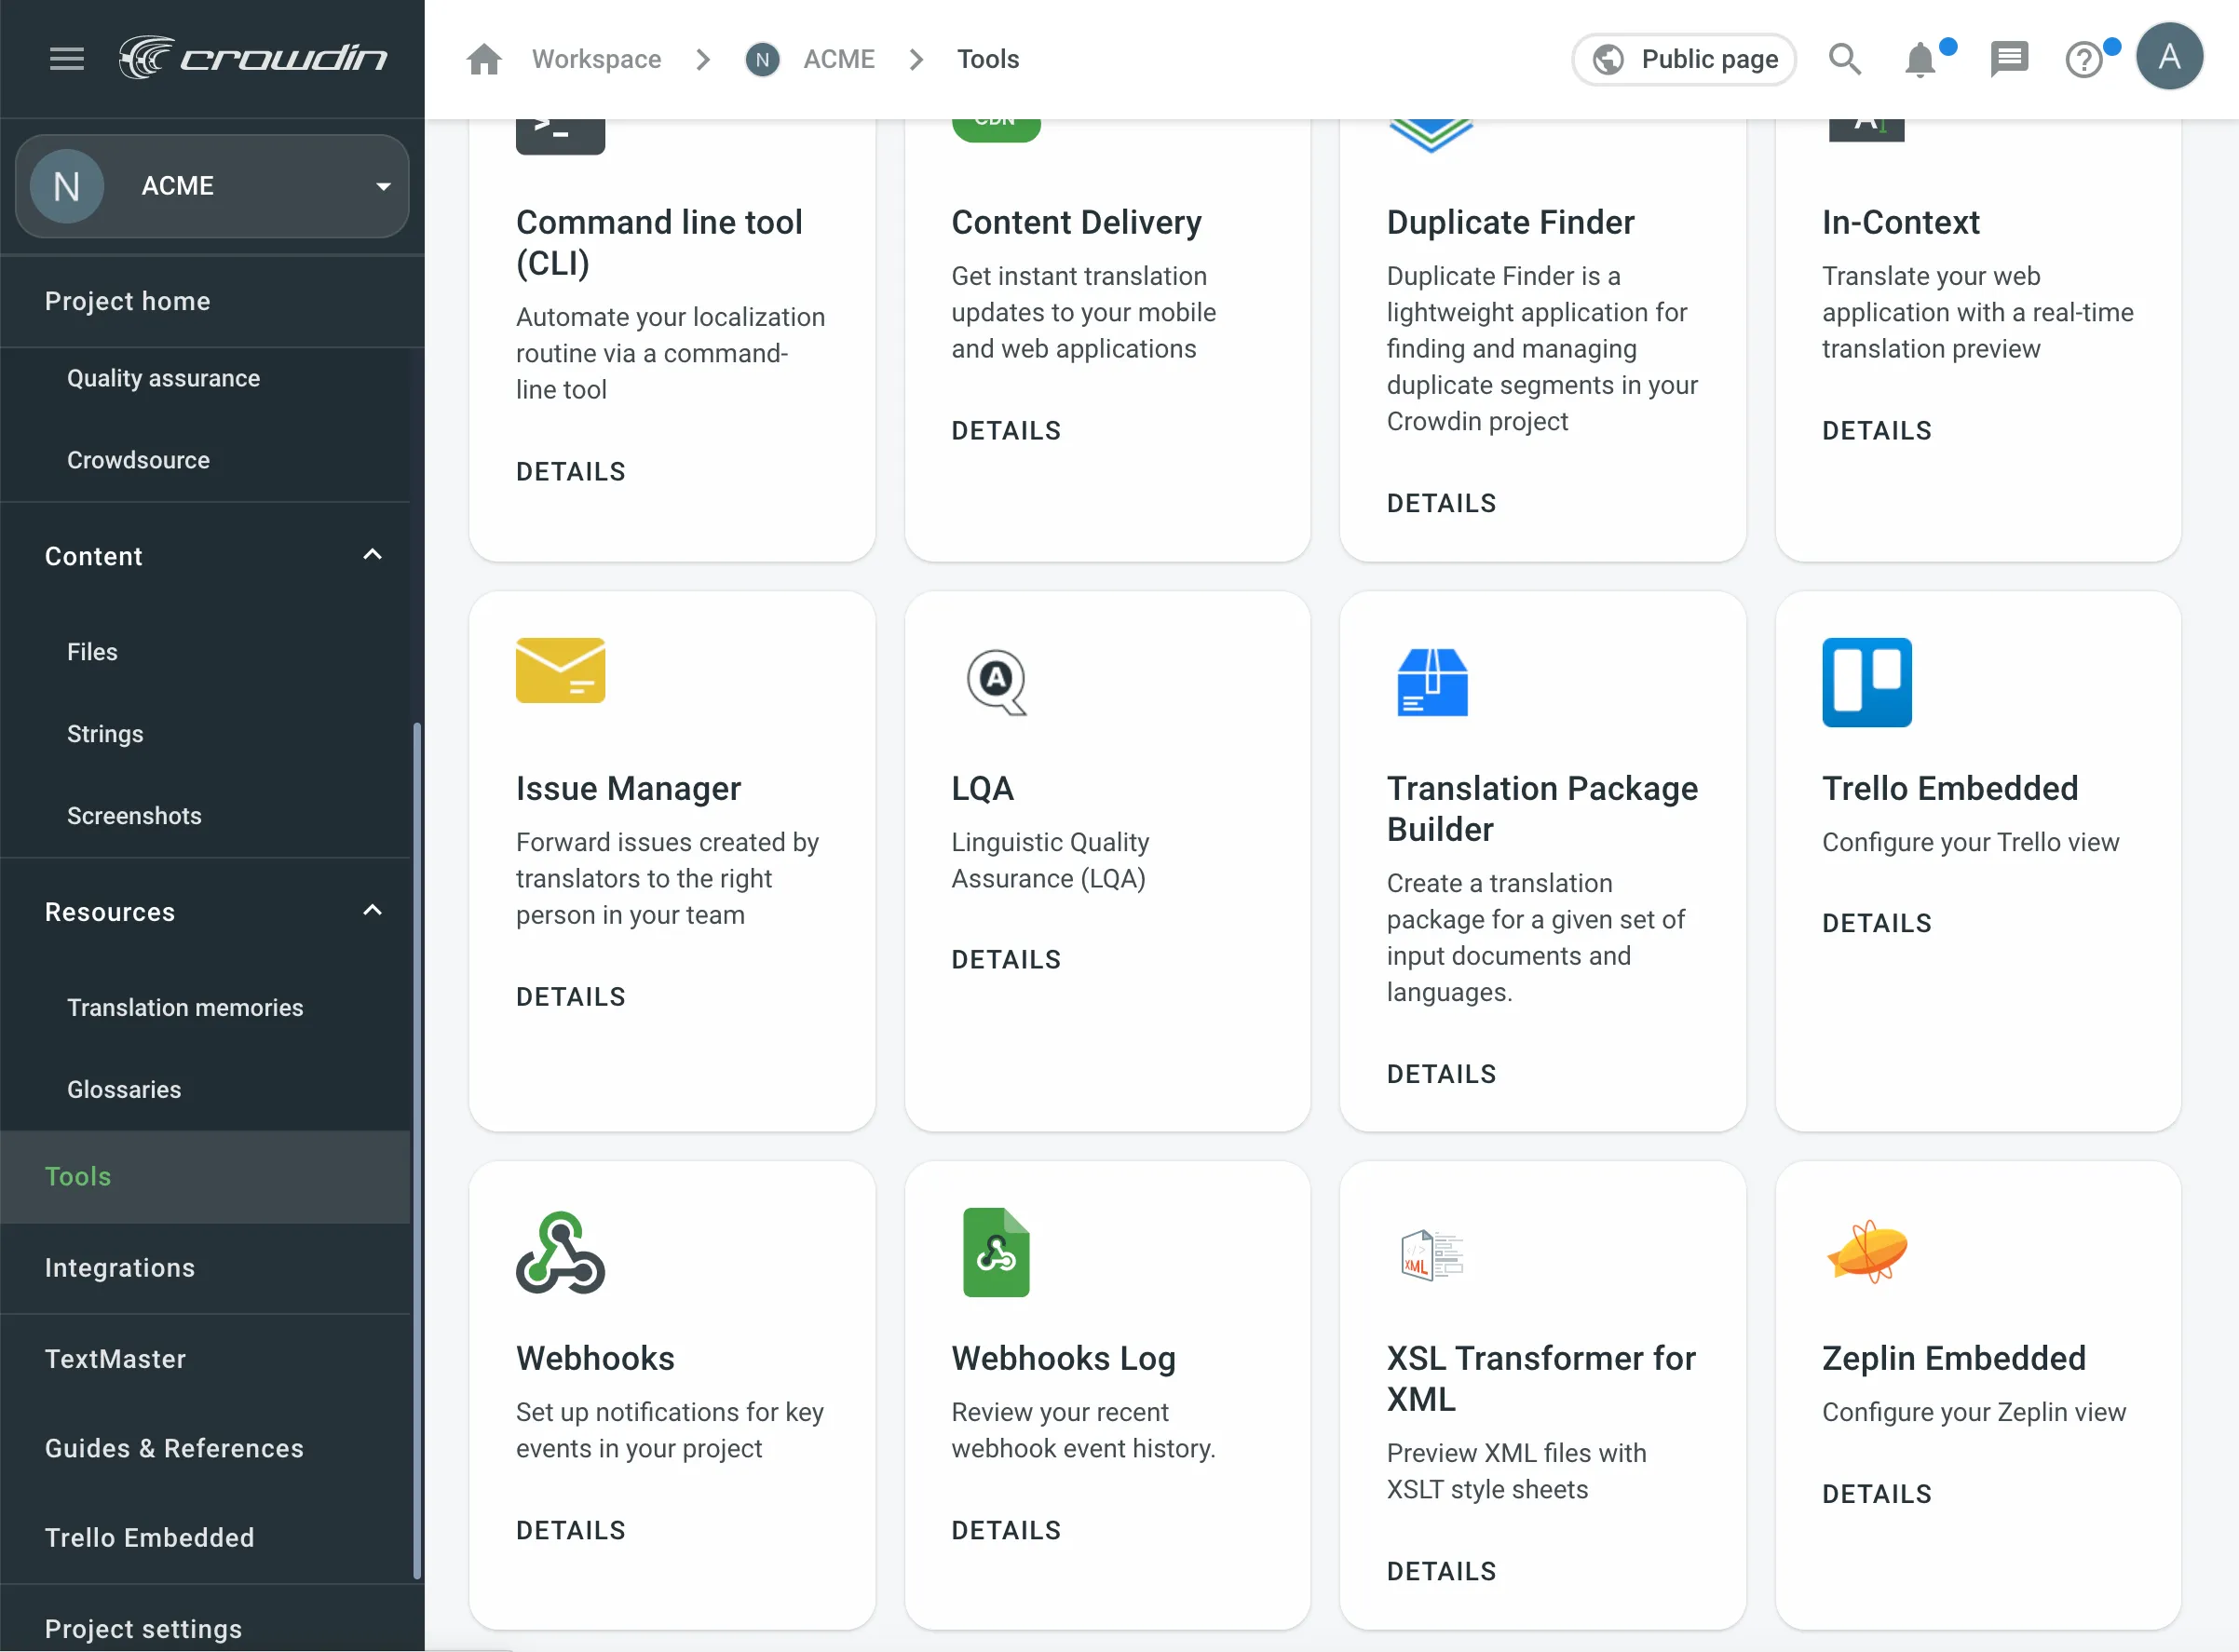The width and height of the screenshot is (2239, 1652).
Task: Click the Zeplin Embedded zeppelin icon
Action: (x=1868, y=1252)
